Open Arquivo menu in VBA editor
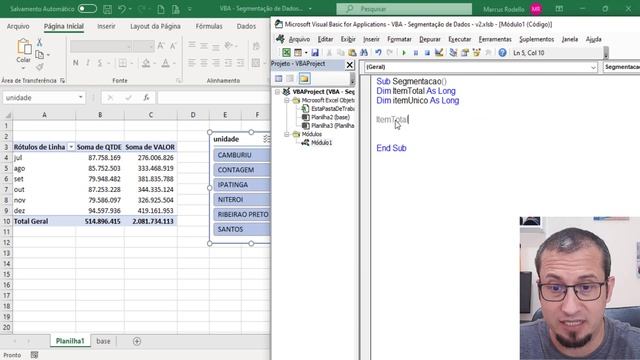The width and height of the screenshot is (640, 360). [x=299, y=39]
